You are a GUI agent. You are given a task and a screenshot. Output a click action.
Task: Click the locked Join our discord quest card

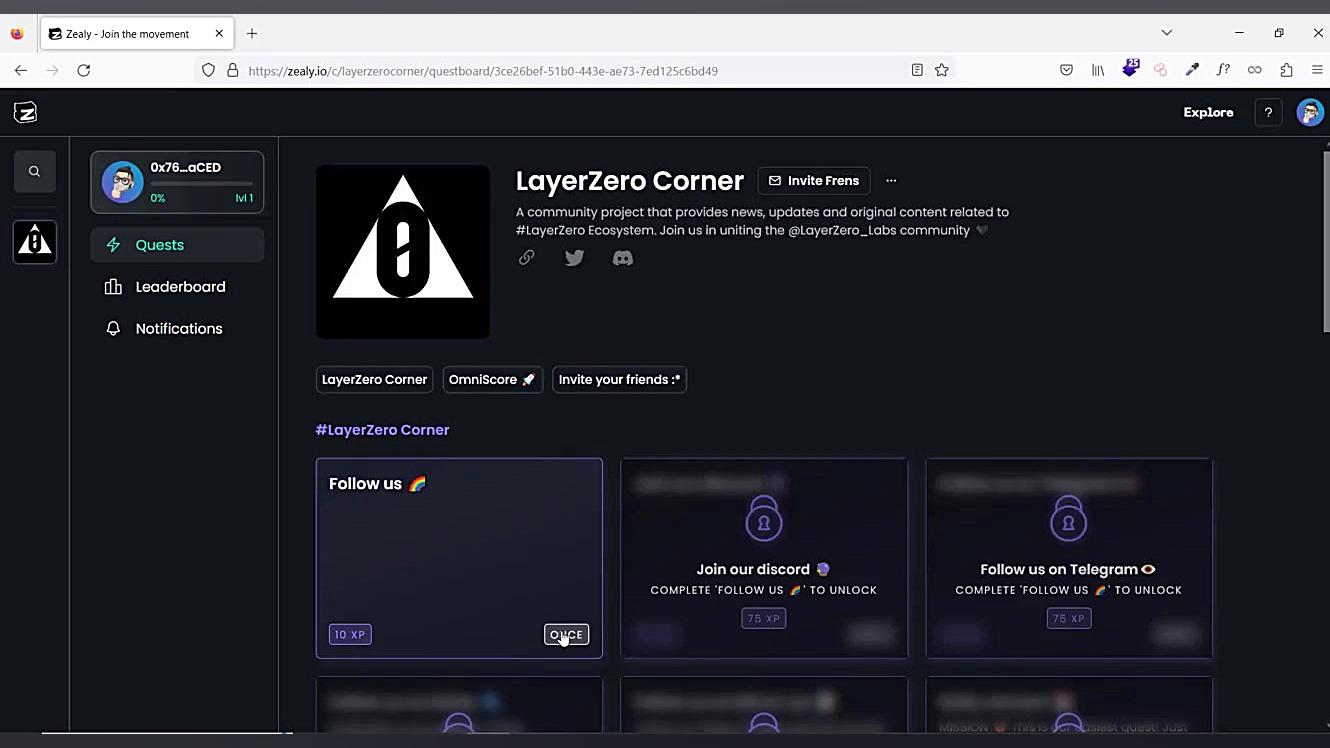(764, 558)
